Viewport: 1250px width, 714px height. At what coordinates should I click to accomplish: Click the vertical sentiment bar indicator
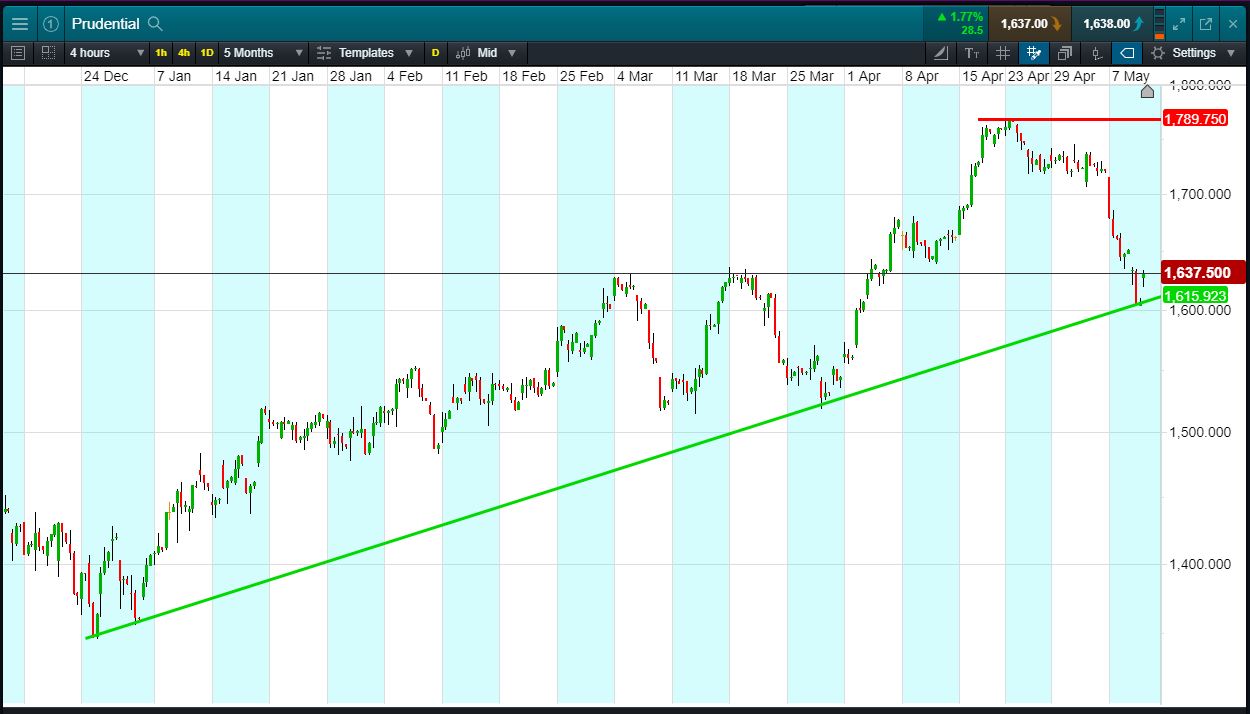click(x=1159, y=23)
